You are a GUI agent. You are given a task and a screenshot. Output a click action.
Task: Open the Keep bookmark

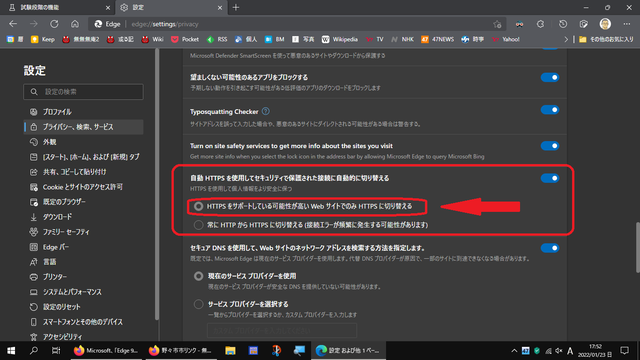pyautogui.click(x=43, y=39)
